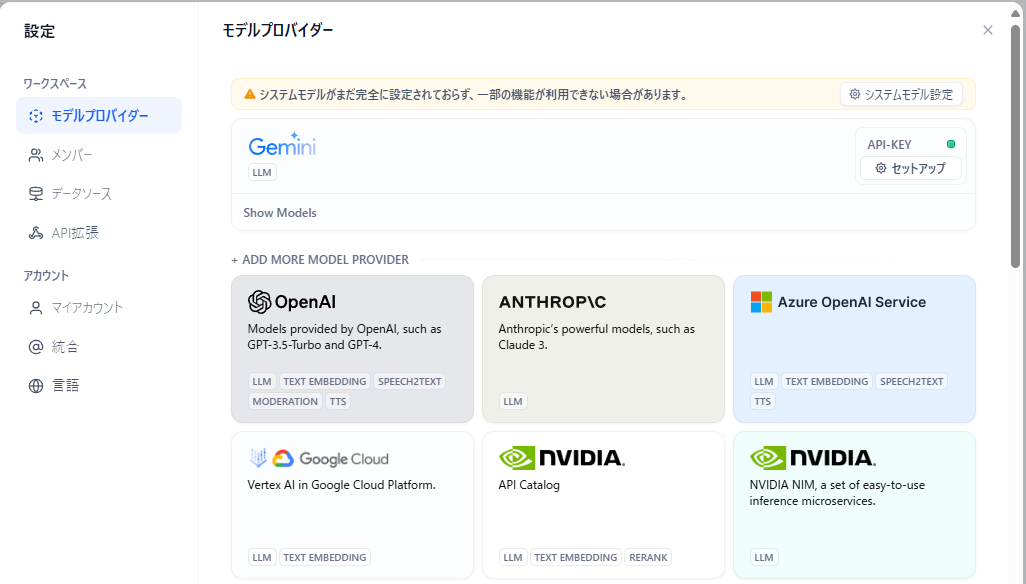The width and height of the screenshot is (1026, 584).
Task: Open the Members (メンバー) icon
Action: click(36, 155)
